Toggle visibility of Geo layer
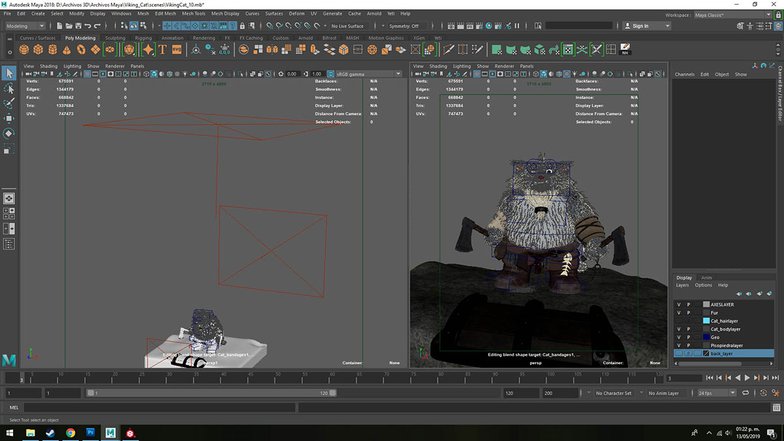 [677, 337]
